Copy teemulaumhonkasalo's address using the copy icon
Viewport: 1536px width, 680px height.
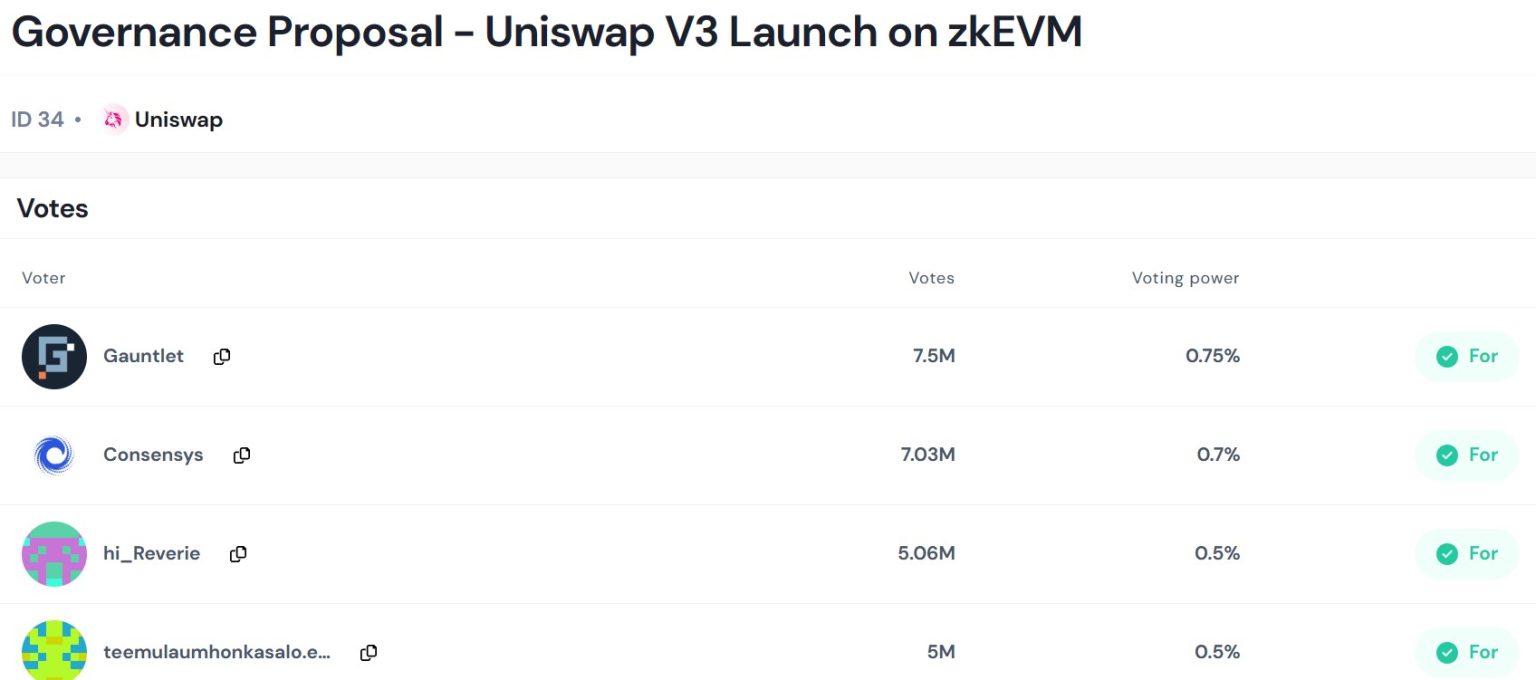click(368, 651)
